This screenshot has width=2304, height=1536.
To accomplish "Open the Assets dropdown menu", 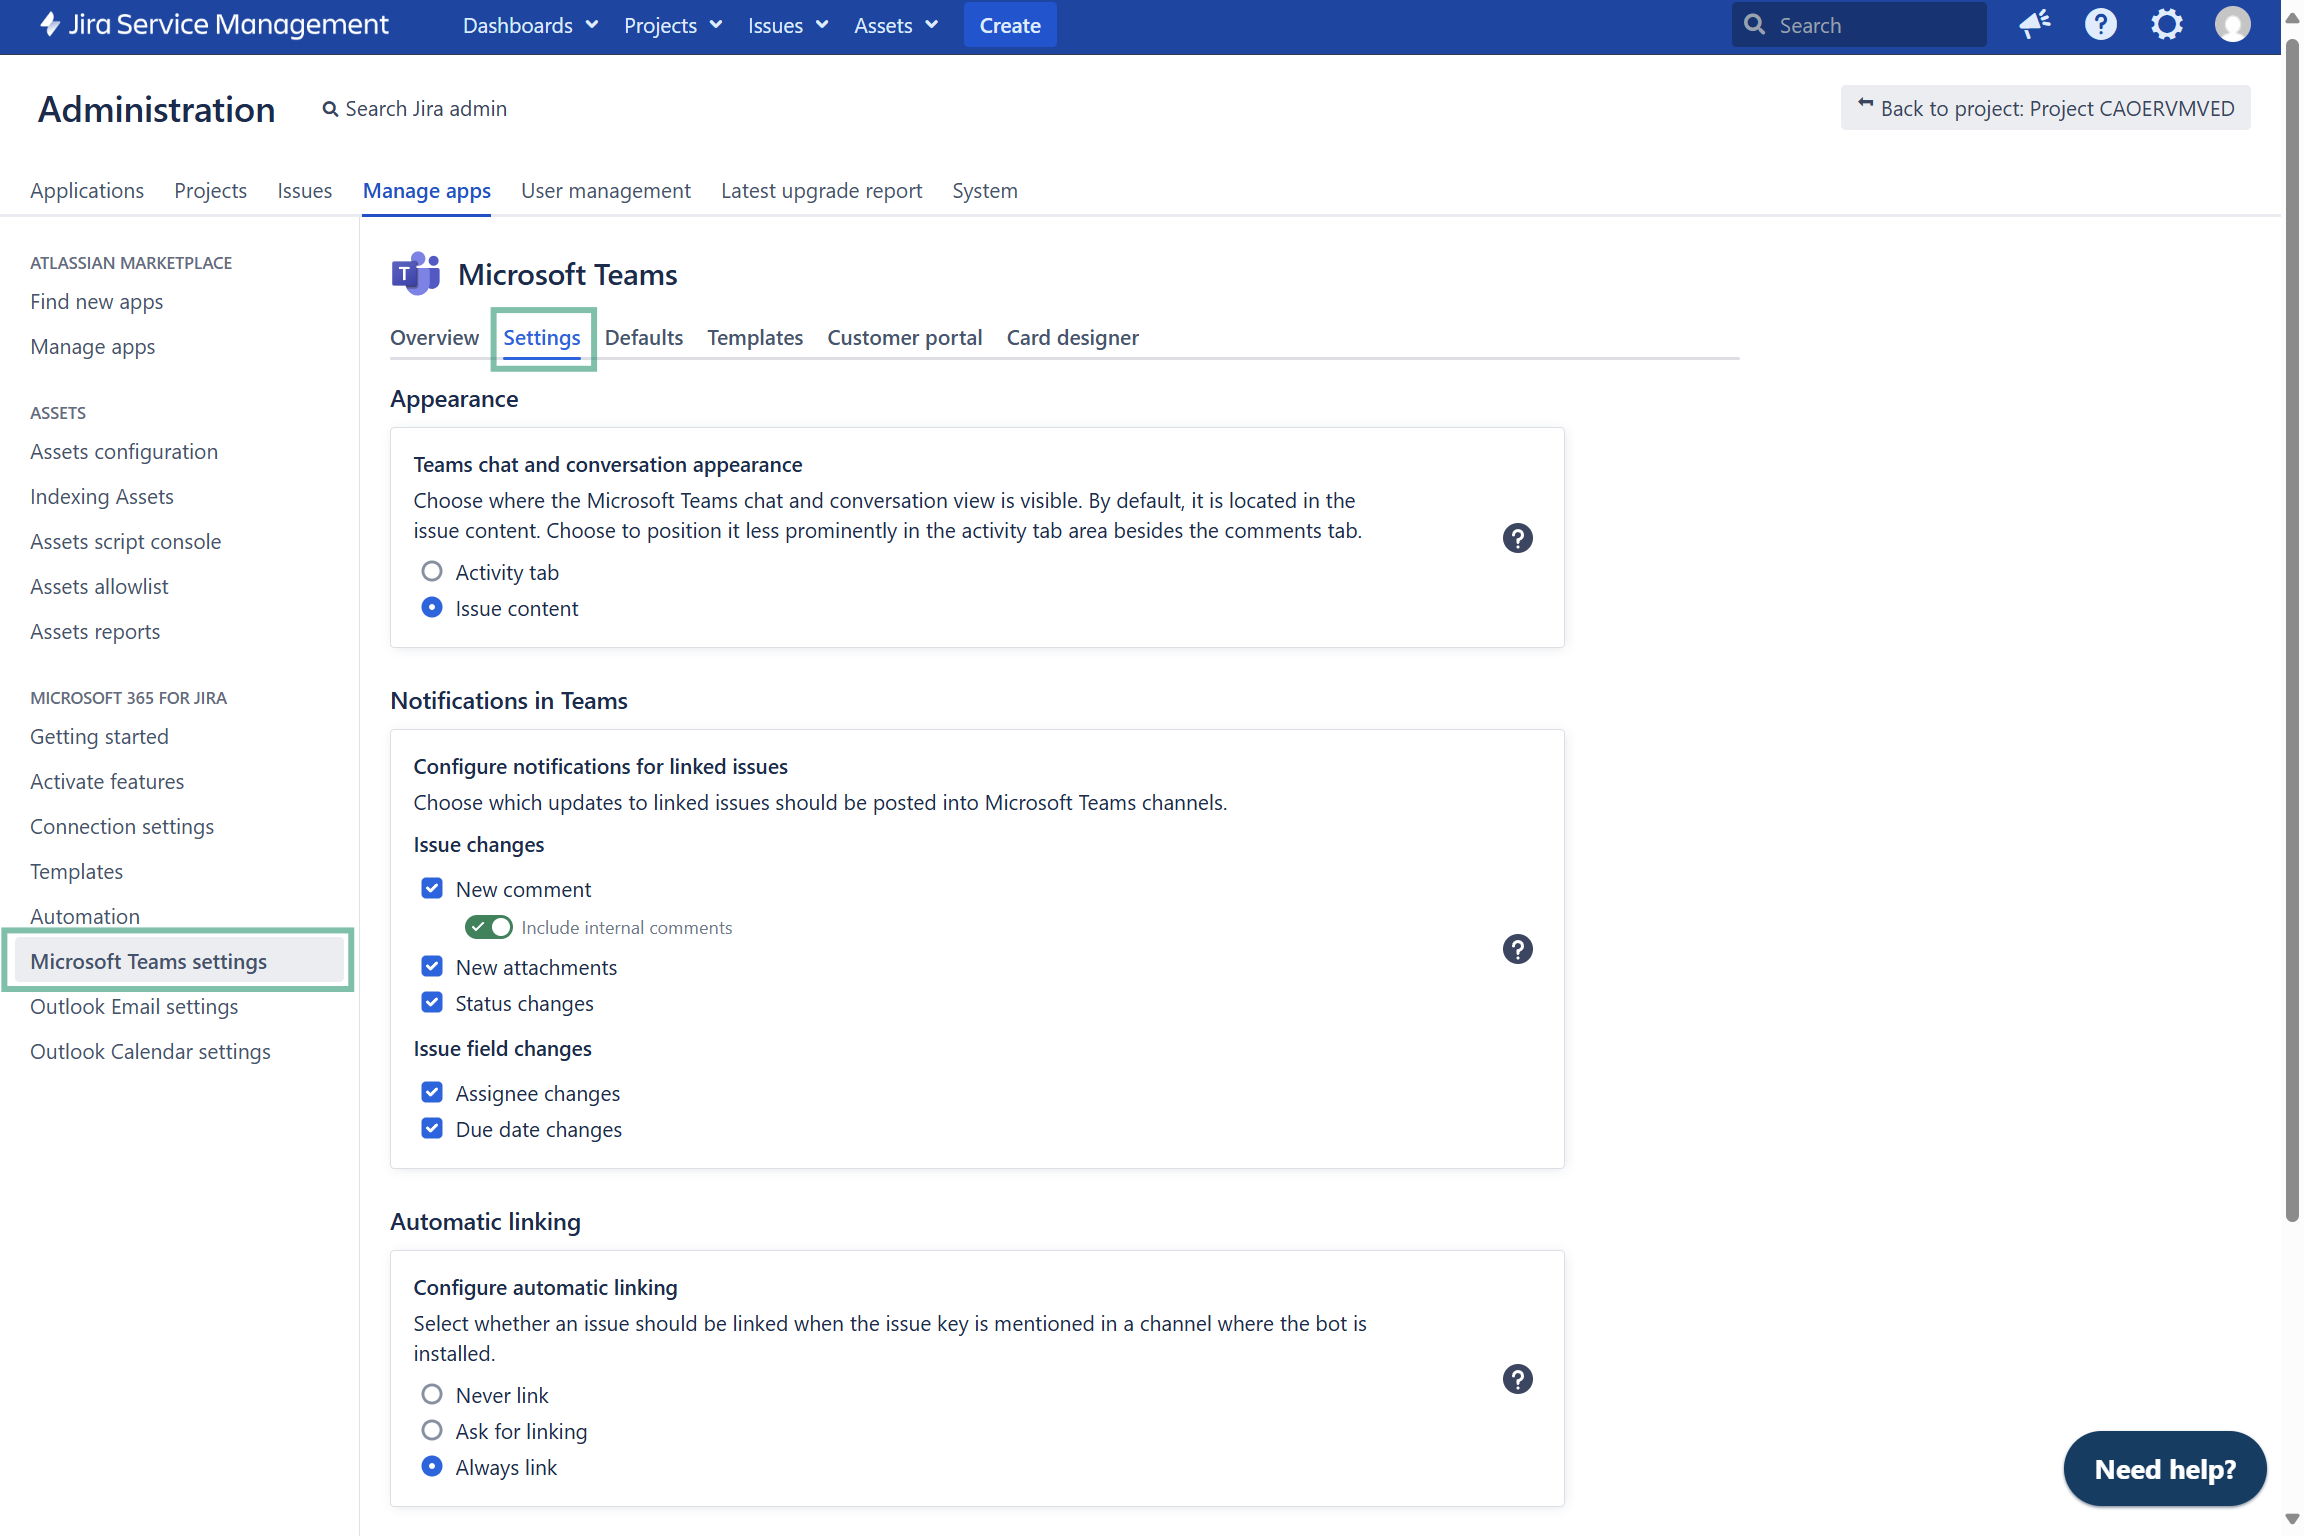I will (x=895, y=25).
